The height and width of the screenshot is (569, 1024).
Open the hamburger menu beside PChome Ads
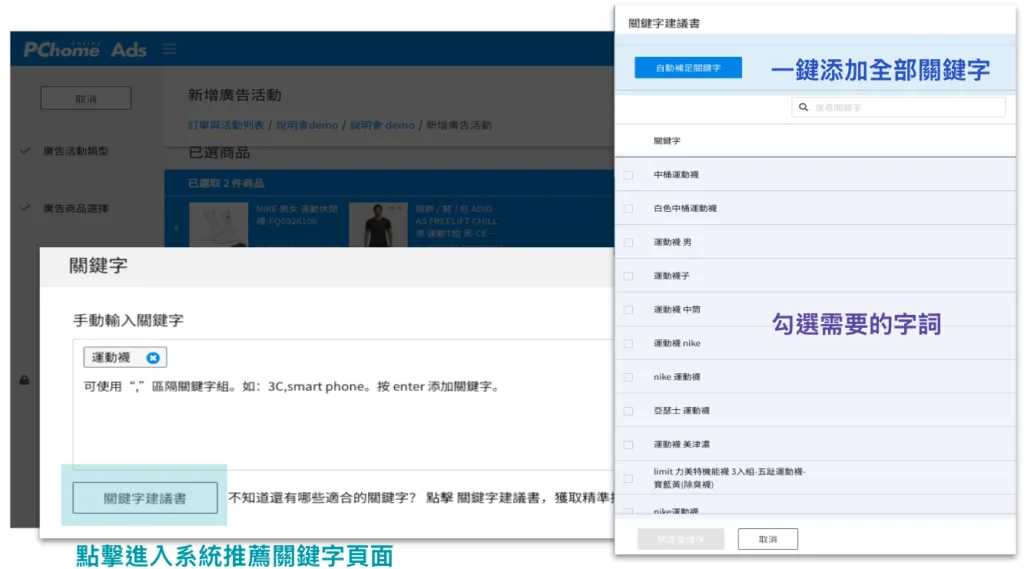pyautogui.click(x=169, y=50)
